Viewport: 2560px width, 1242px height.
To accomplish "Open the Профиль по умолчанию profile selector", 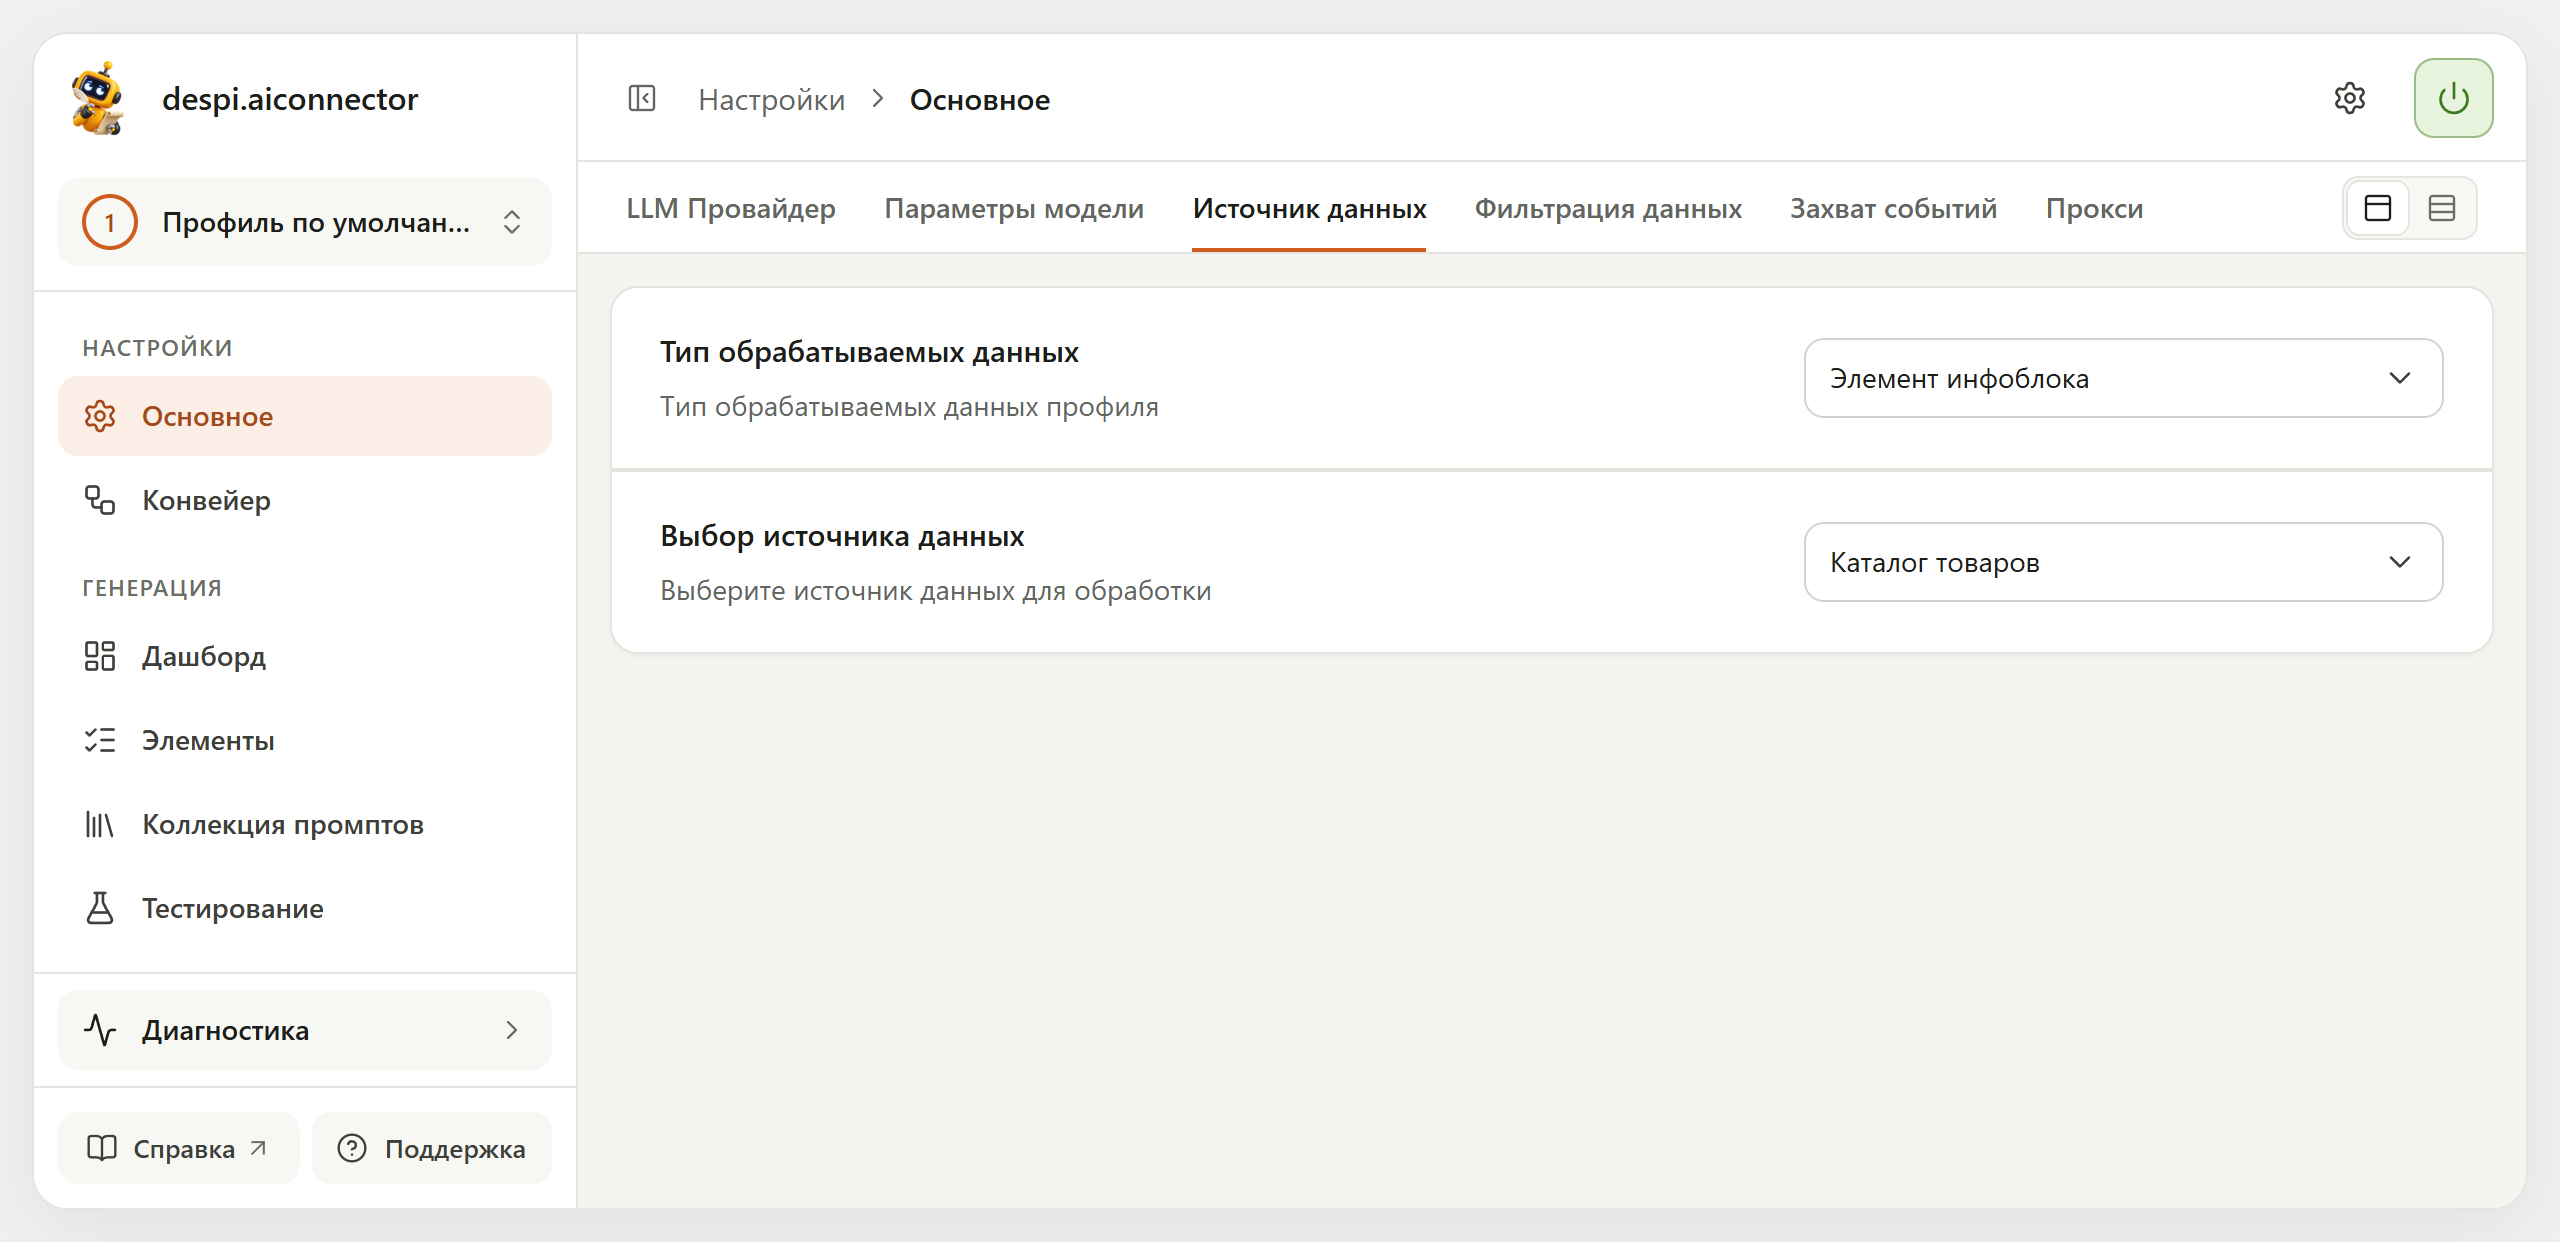I will pyautogui.click(x=305, y=222).
